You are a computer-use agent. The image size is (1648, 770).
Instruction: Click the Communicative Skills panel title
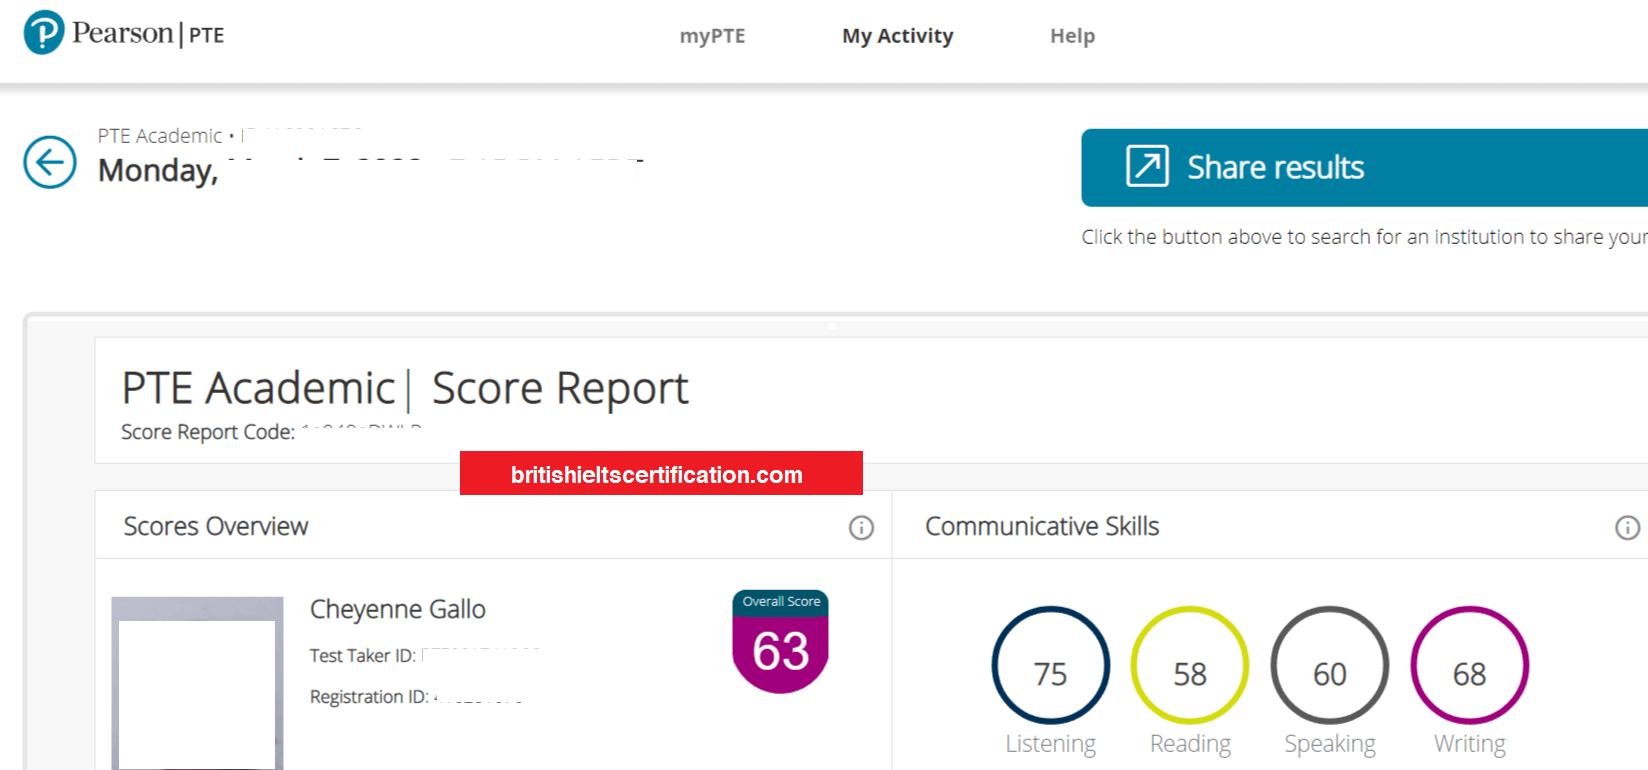pos(1042,526)
